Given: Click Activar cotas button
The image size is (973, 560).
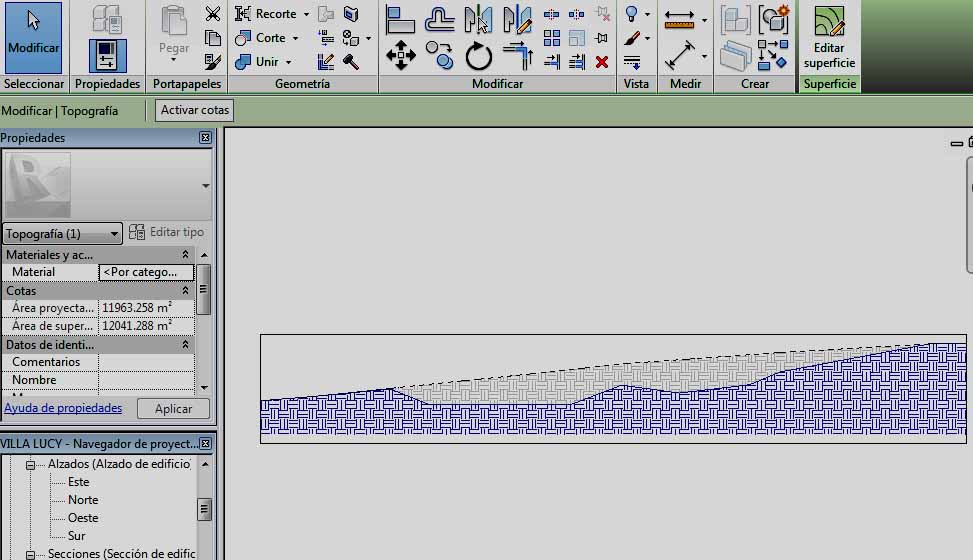Looking at the screenshot, I should (195, 111).
